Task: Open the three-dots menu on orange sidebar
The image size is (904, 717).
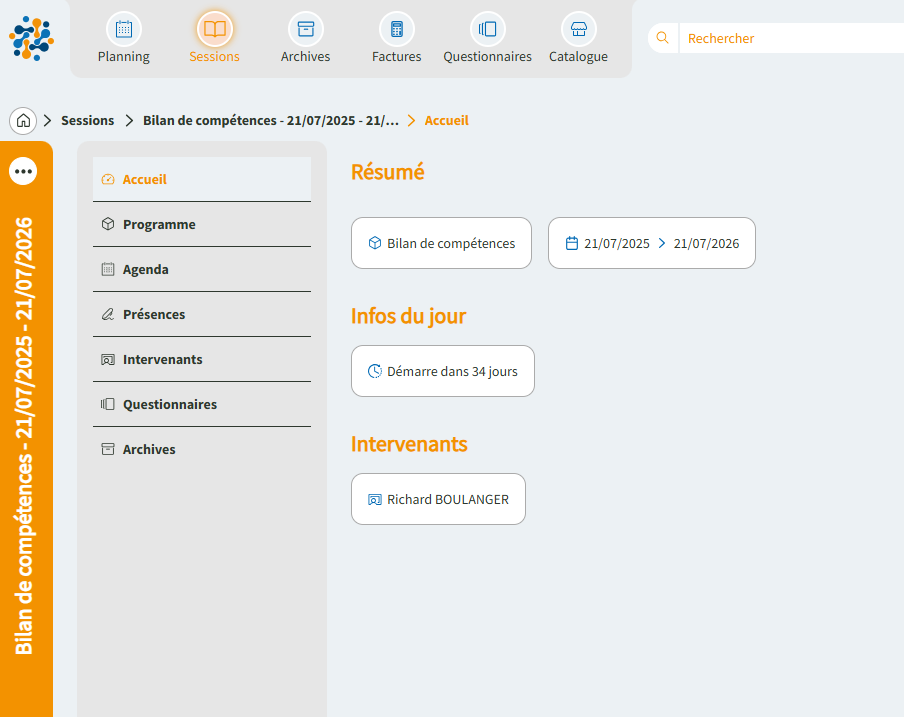Action: pos(23,171)
